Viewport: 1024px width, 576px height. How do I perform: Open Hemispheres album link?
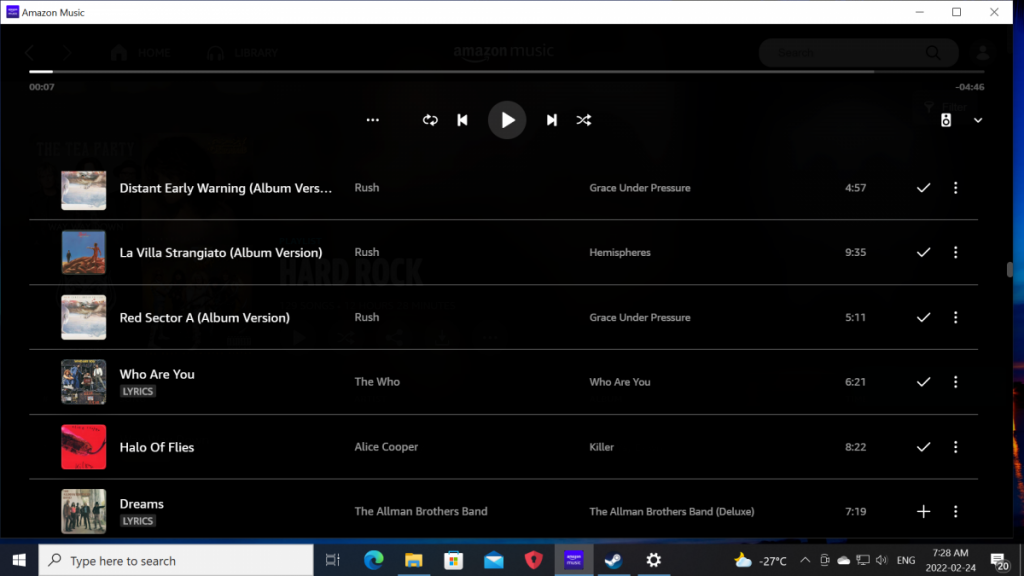[620, 252]
